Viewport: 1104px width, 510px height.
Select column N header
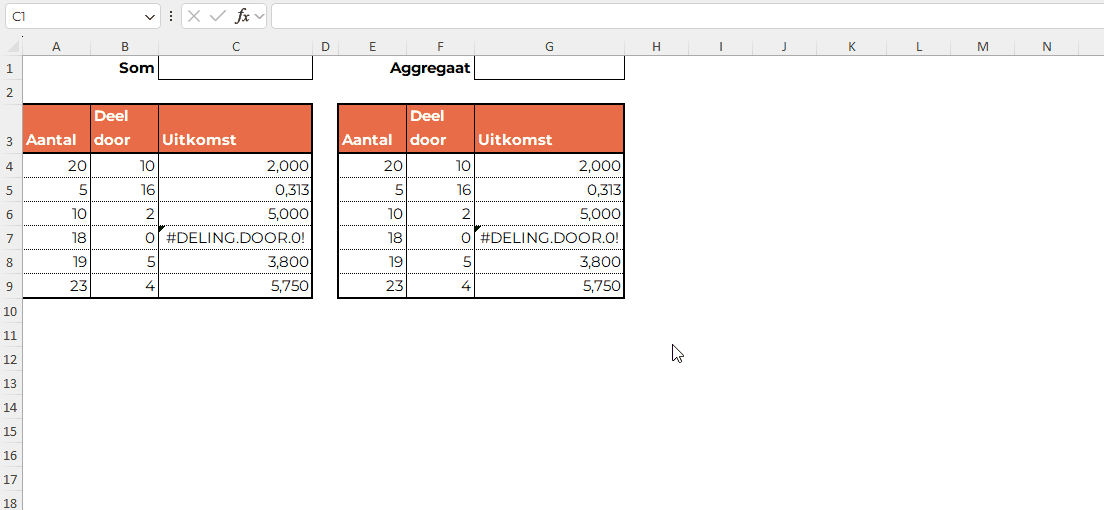pyautogui.click(x=1047, y=46)
